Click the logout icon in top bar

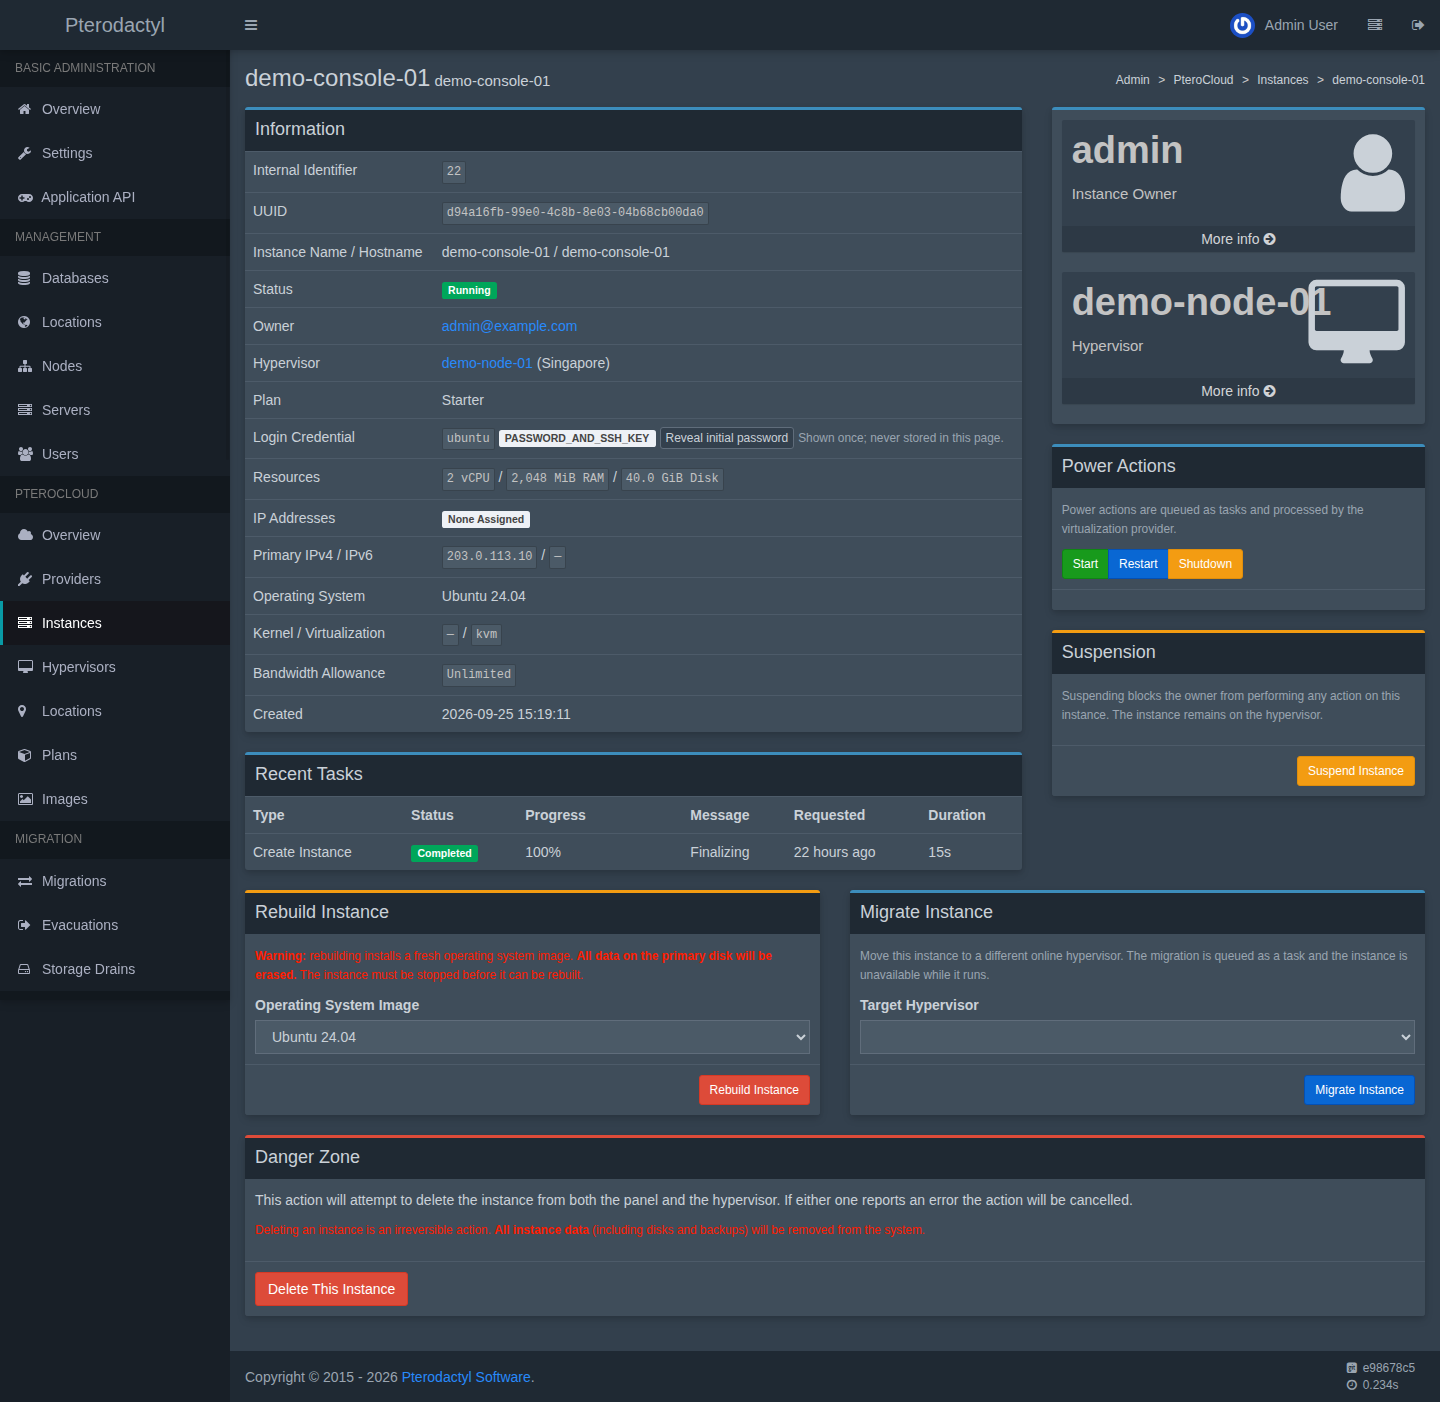pyautogui.click(x=1417, y=25)
